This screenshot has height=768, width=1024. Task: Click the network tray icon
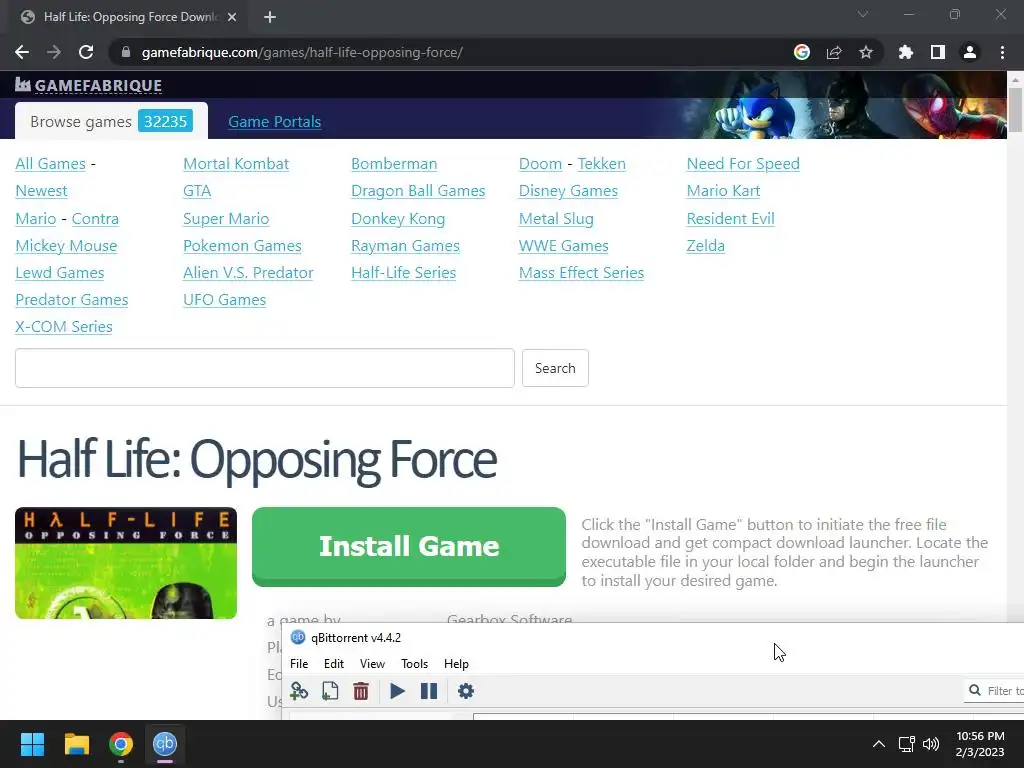(906, 744)
